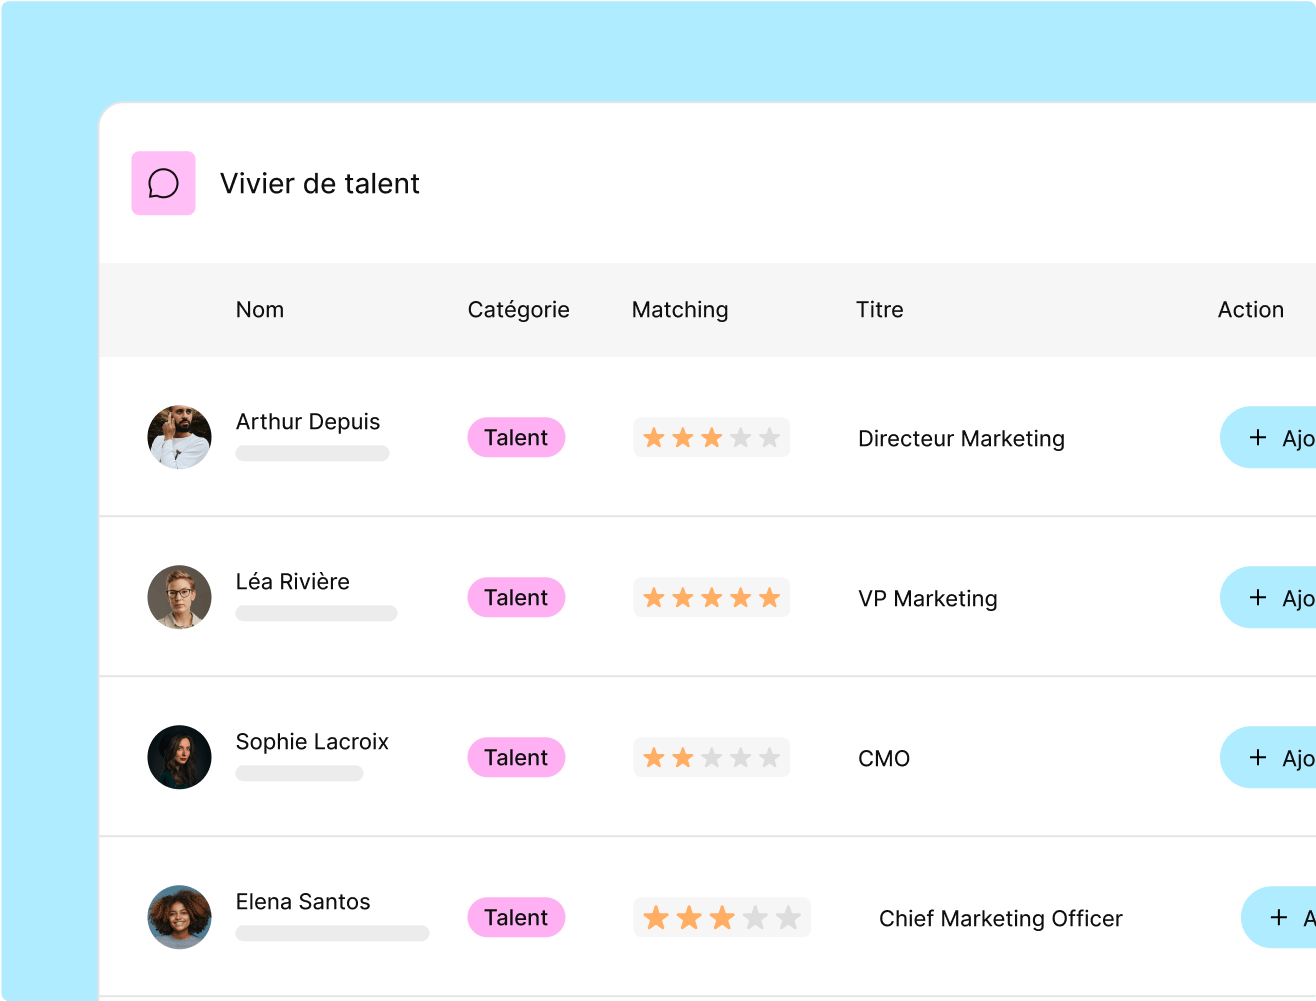The image size is (1316, 1001).
Task: Click the Titre column header
Action: [879, 310]
